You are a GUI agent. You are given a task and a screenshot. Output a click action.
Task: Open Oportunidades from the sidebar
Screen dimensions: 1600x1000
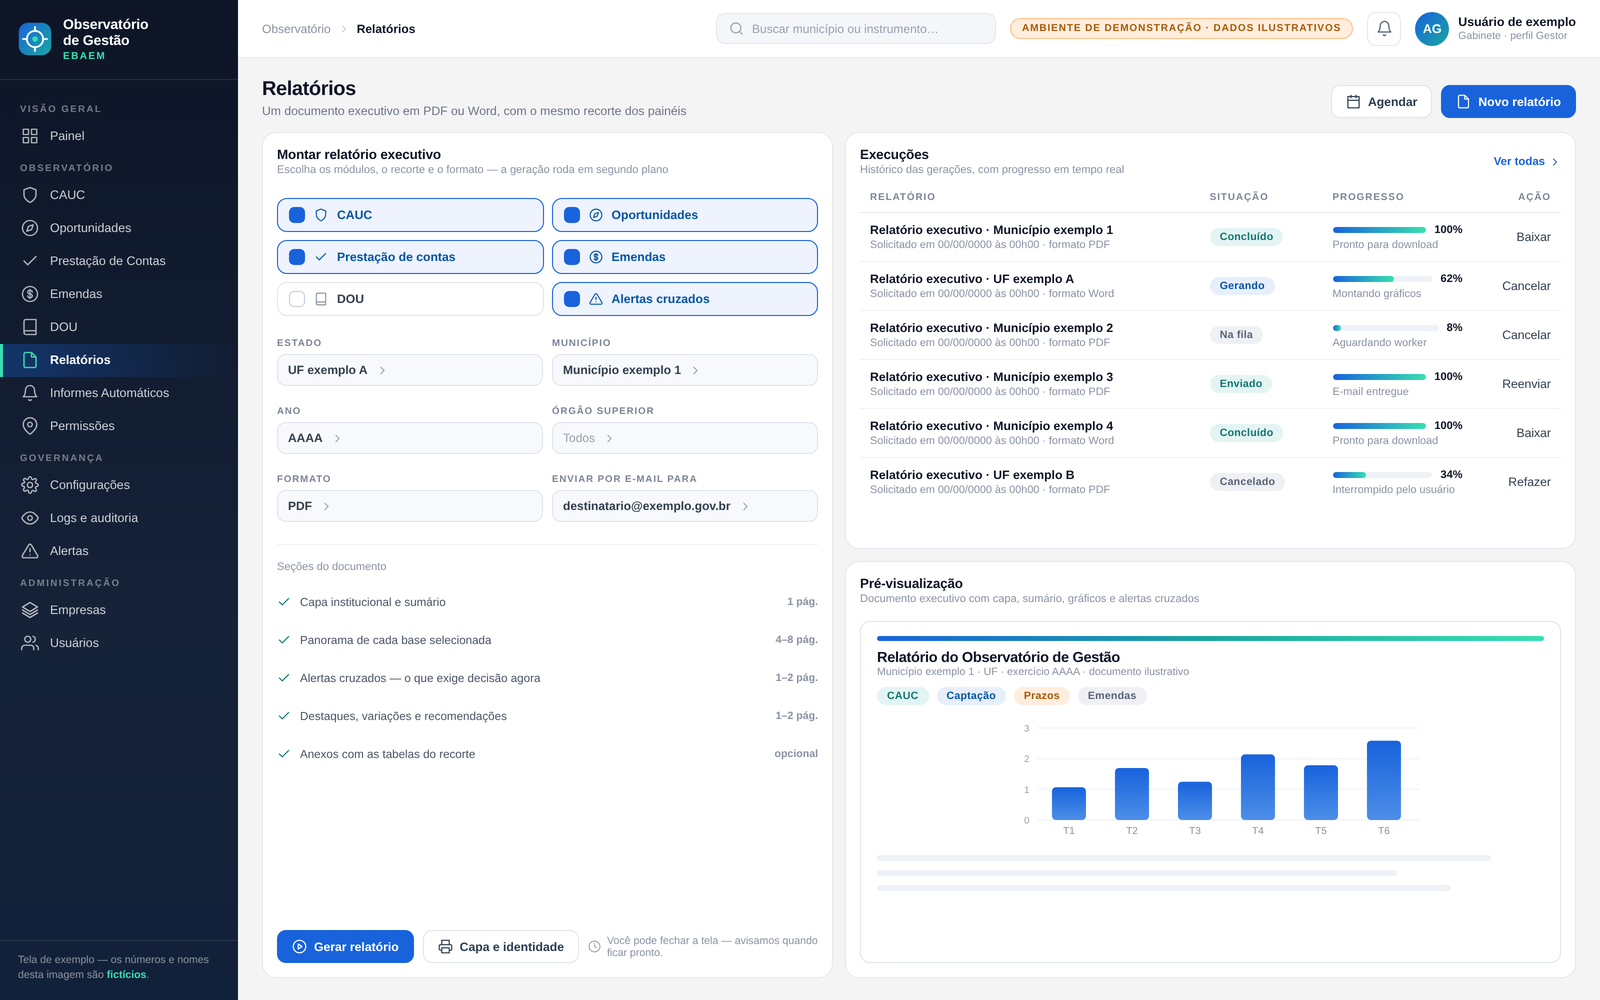(119, 228)
